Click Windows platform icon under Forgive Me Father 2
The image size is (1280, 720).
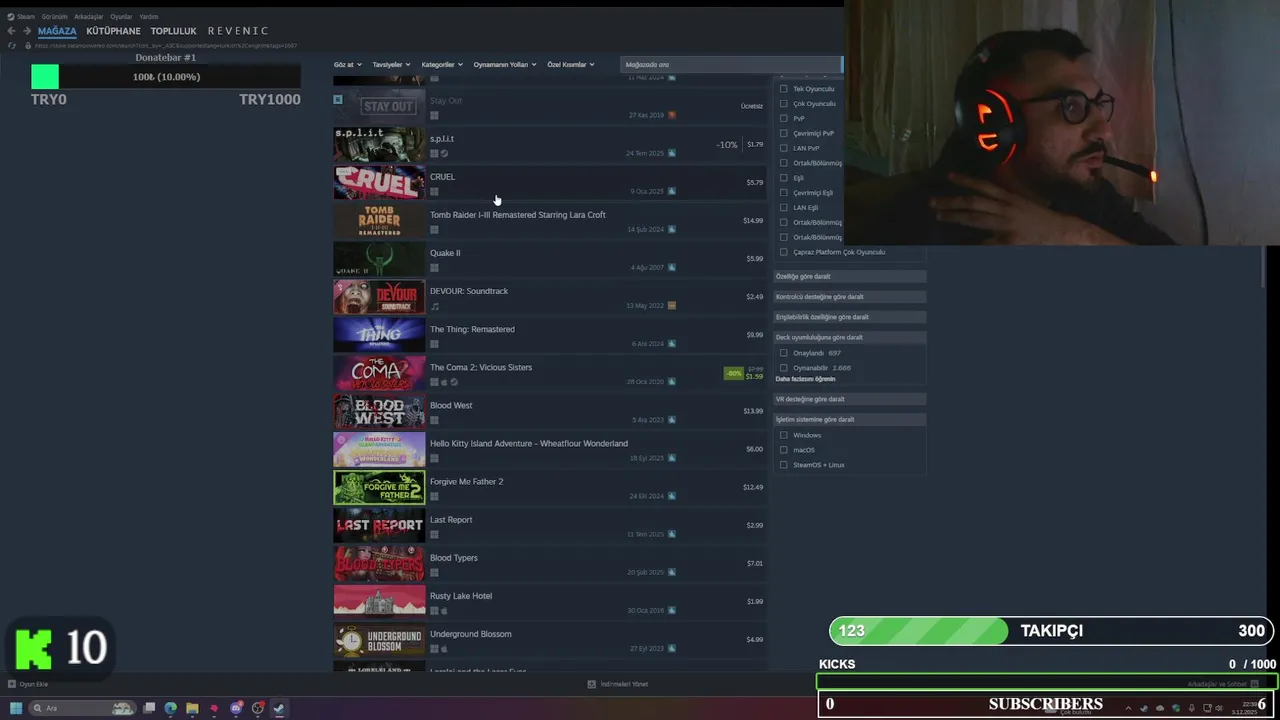tap(434, 496)
